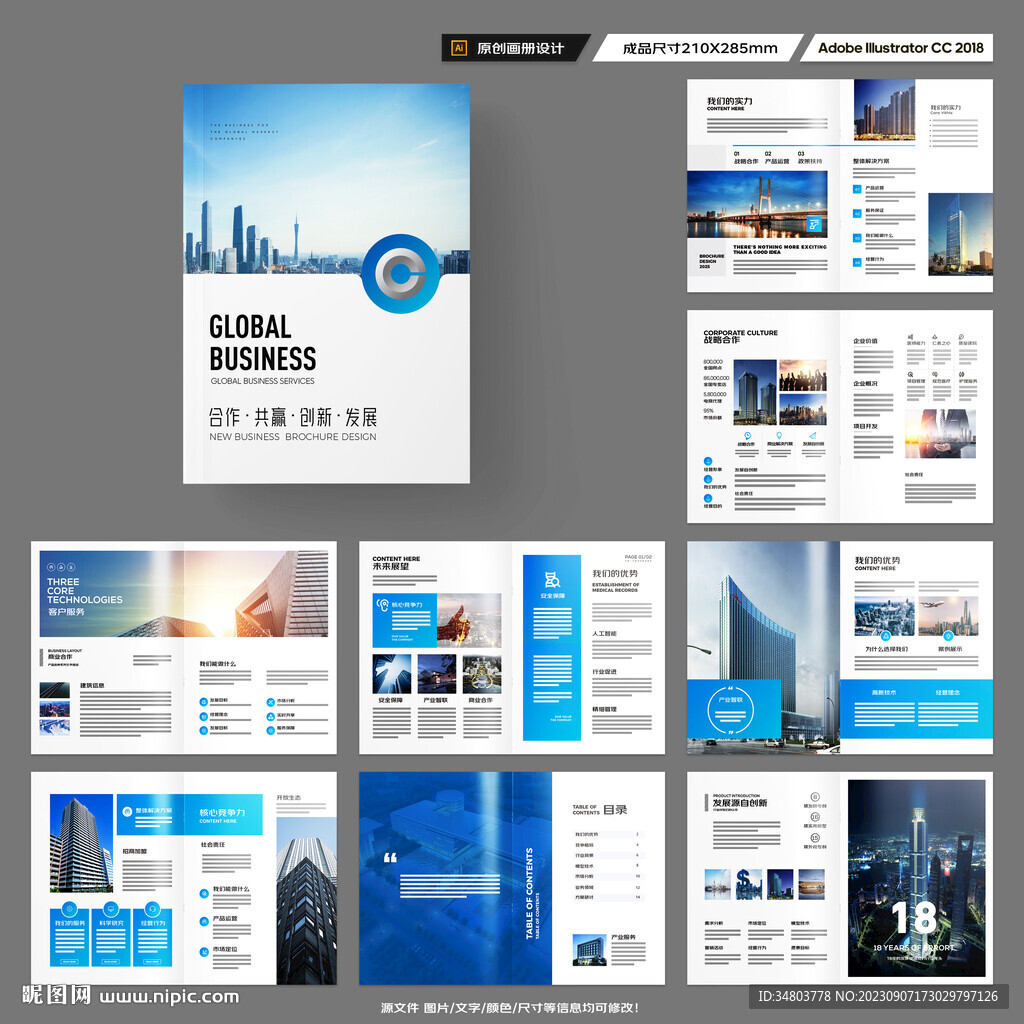Image resolution: width=1024 pixels, height=1024 pixels.
Task: Click the blue circle icon above 经营形象
Action: [x=708, y=461]
